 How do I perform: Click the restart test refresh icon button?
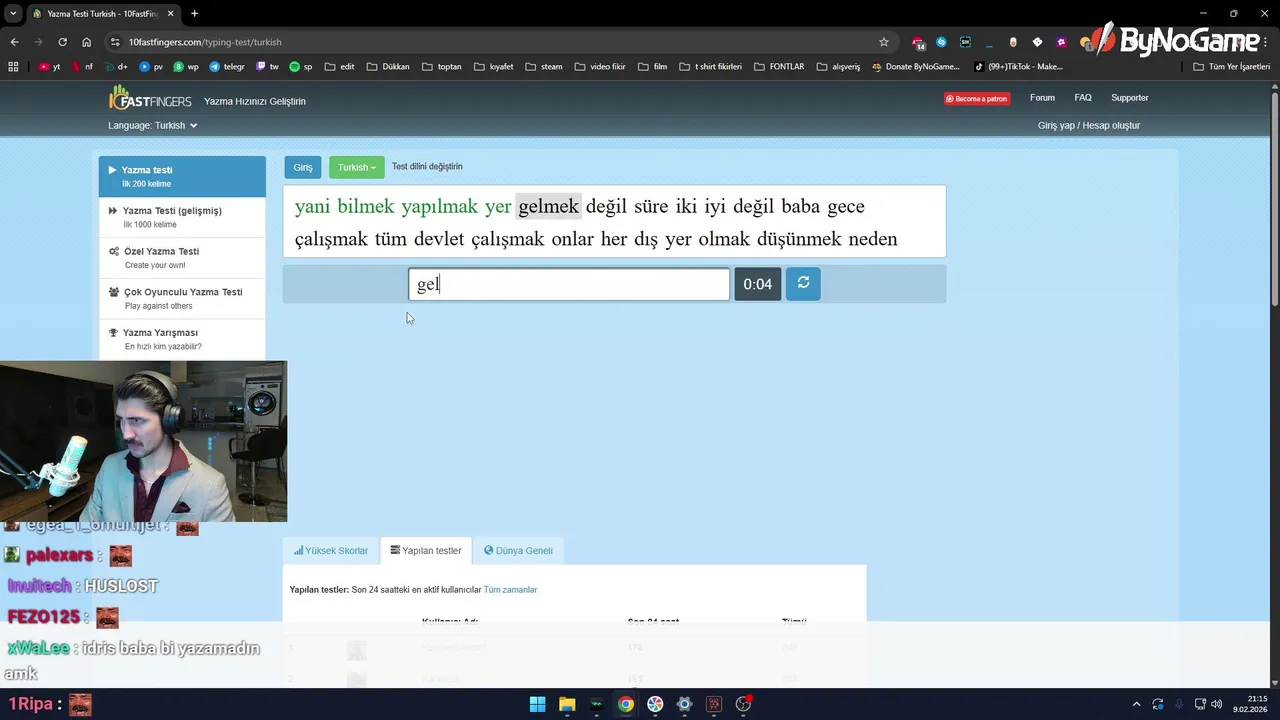pos(803,284)
